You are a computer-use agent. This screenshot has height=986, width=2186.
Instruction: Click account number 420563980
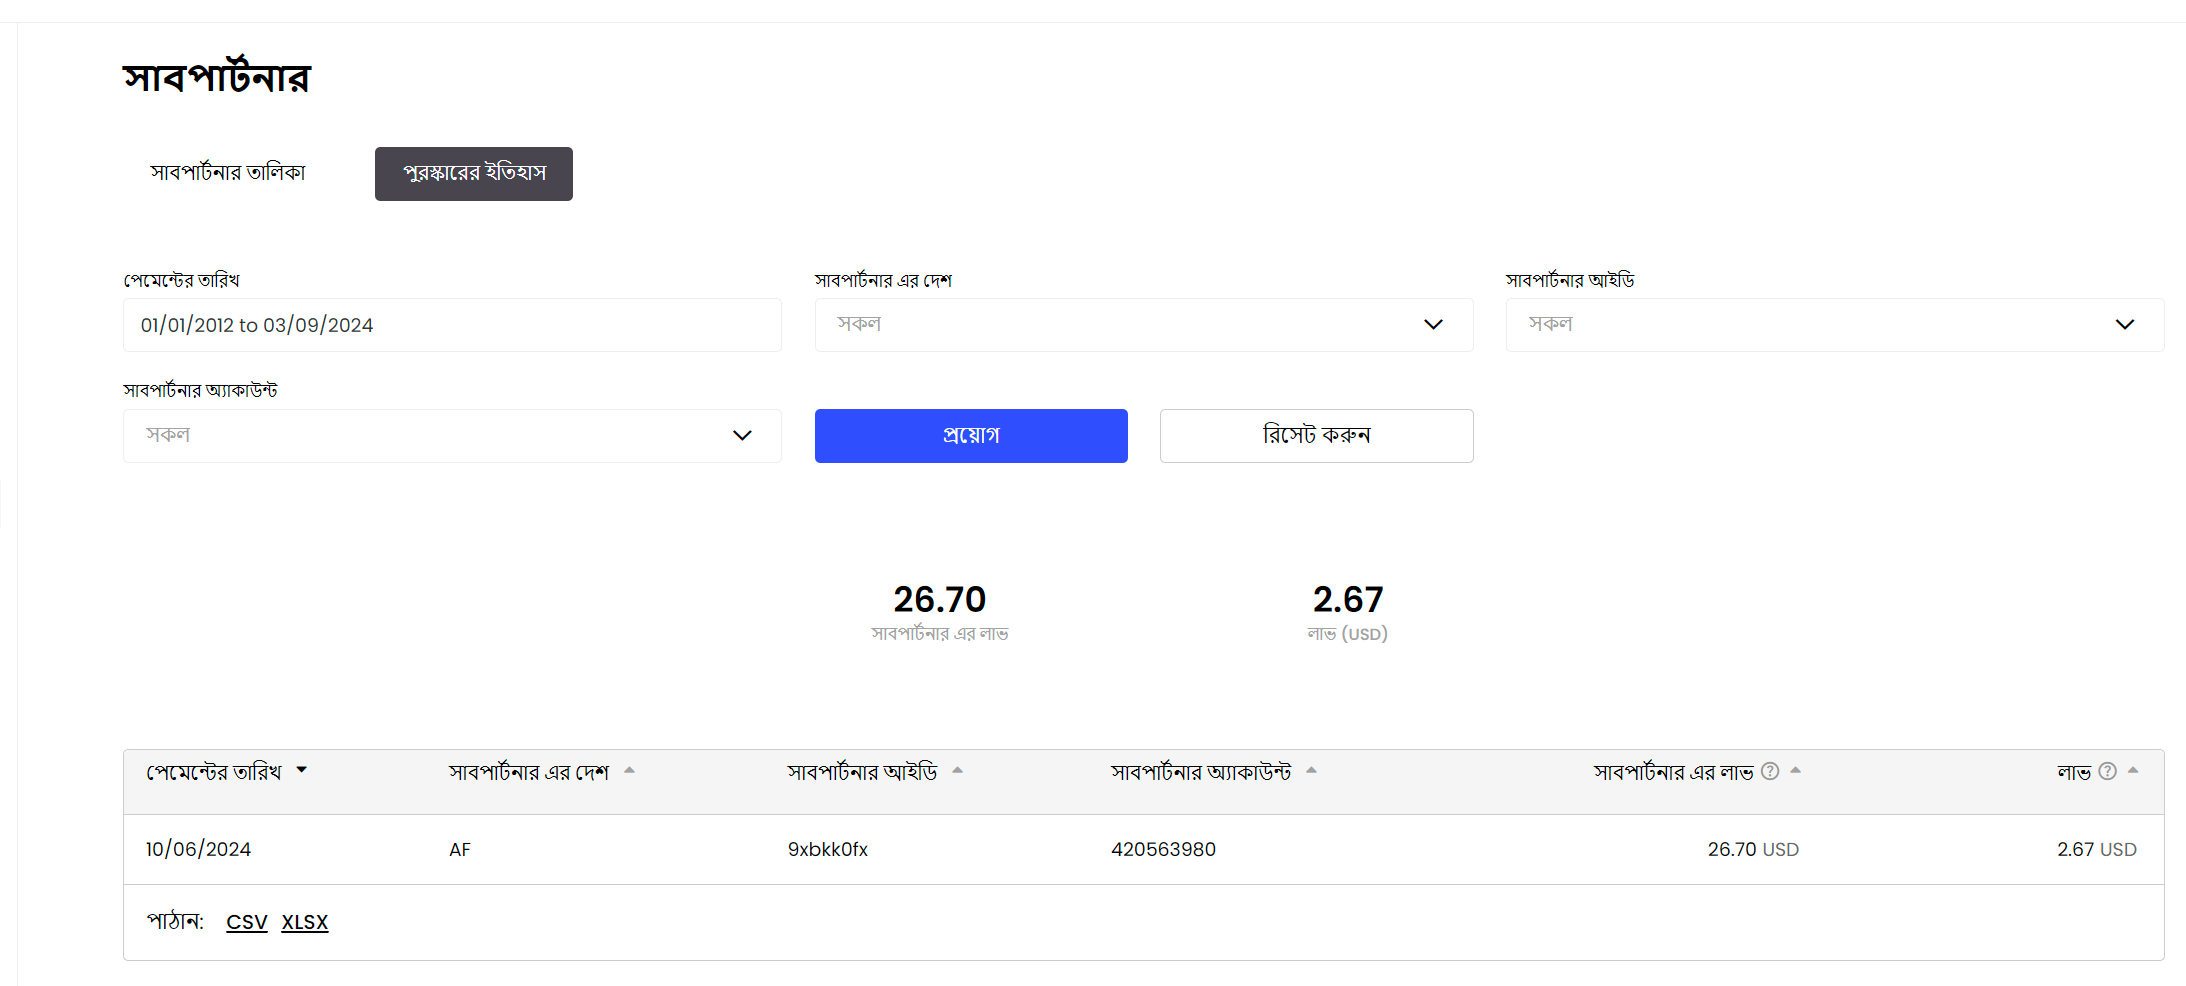pos(1164,849)
